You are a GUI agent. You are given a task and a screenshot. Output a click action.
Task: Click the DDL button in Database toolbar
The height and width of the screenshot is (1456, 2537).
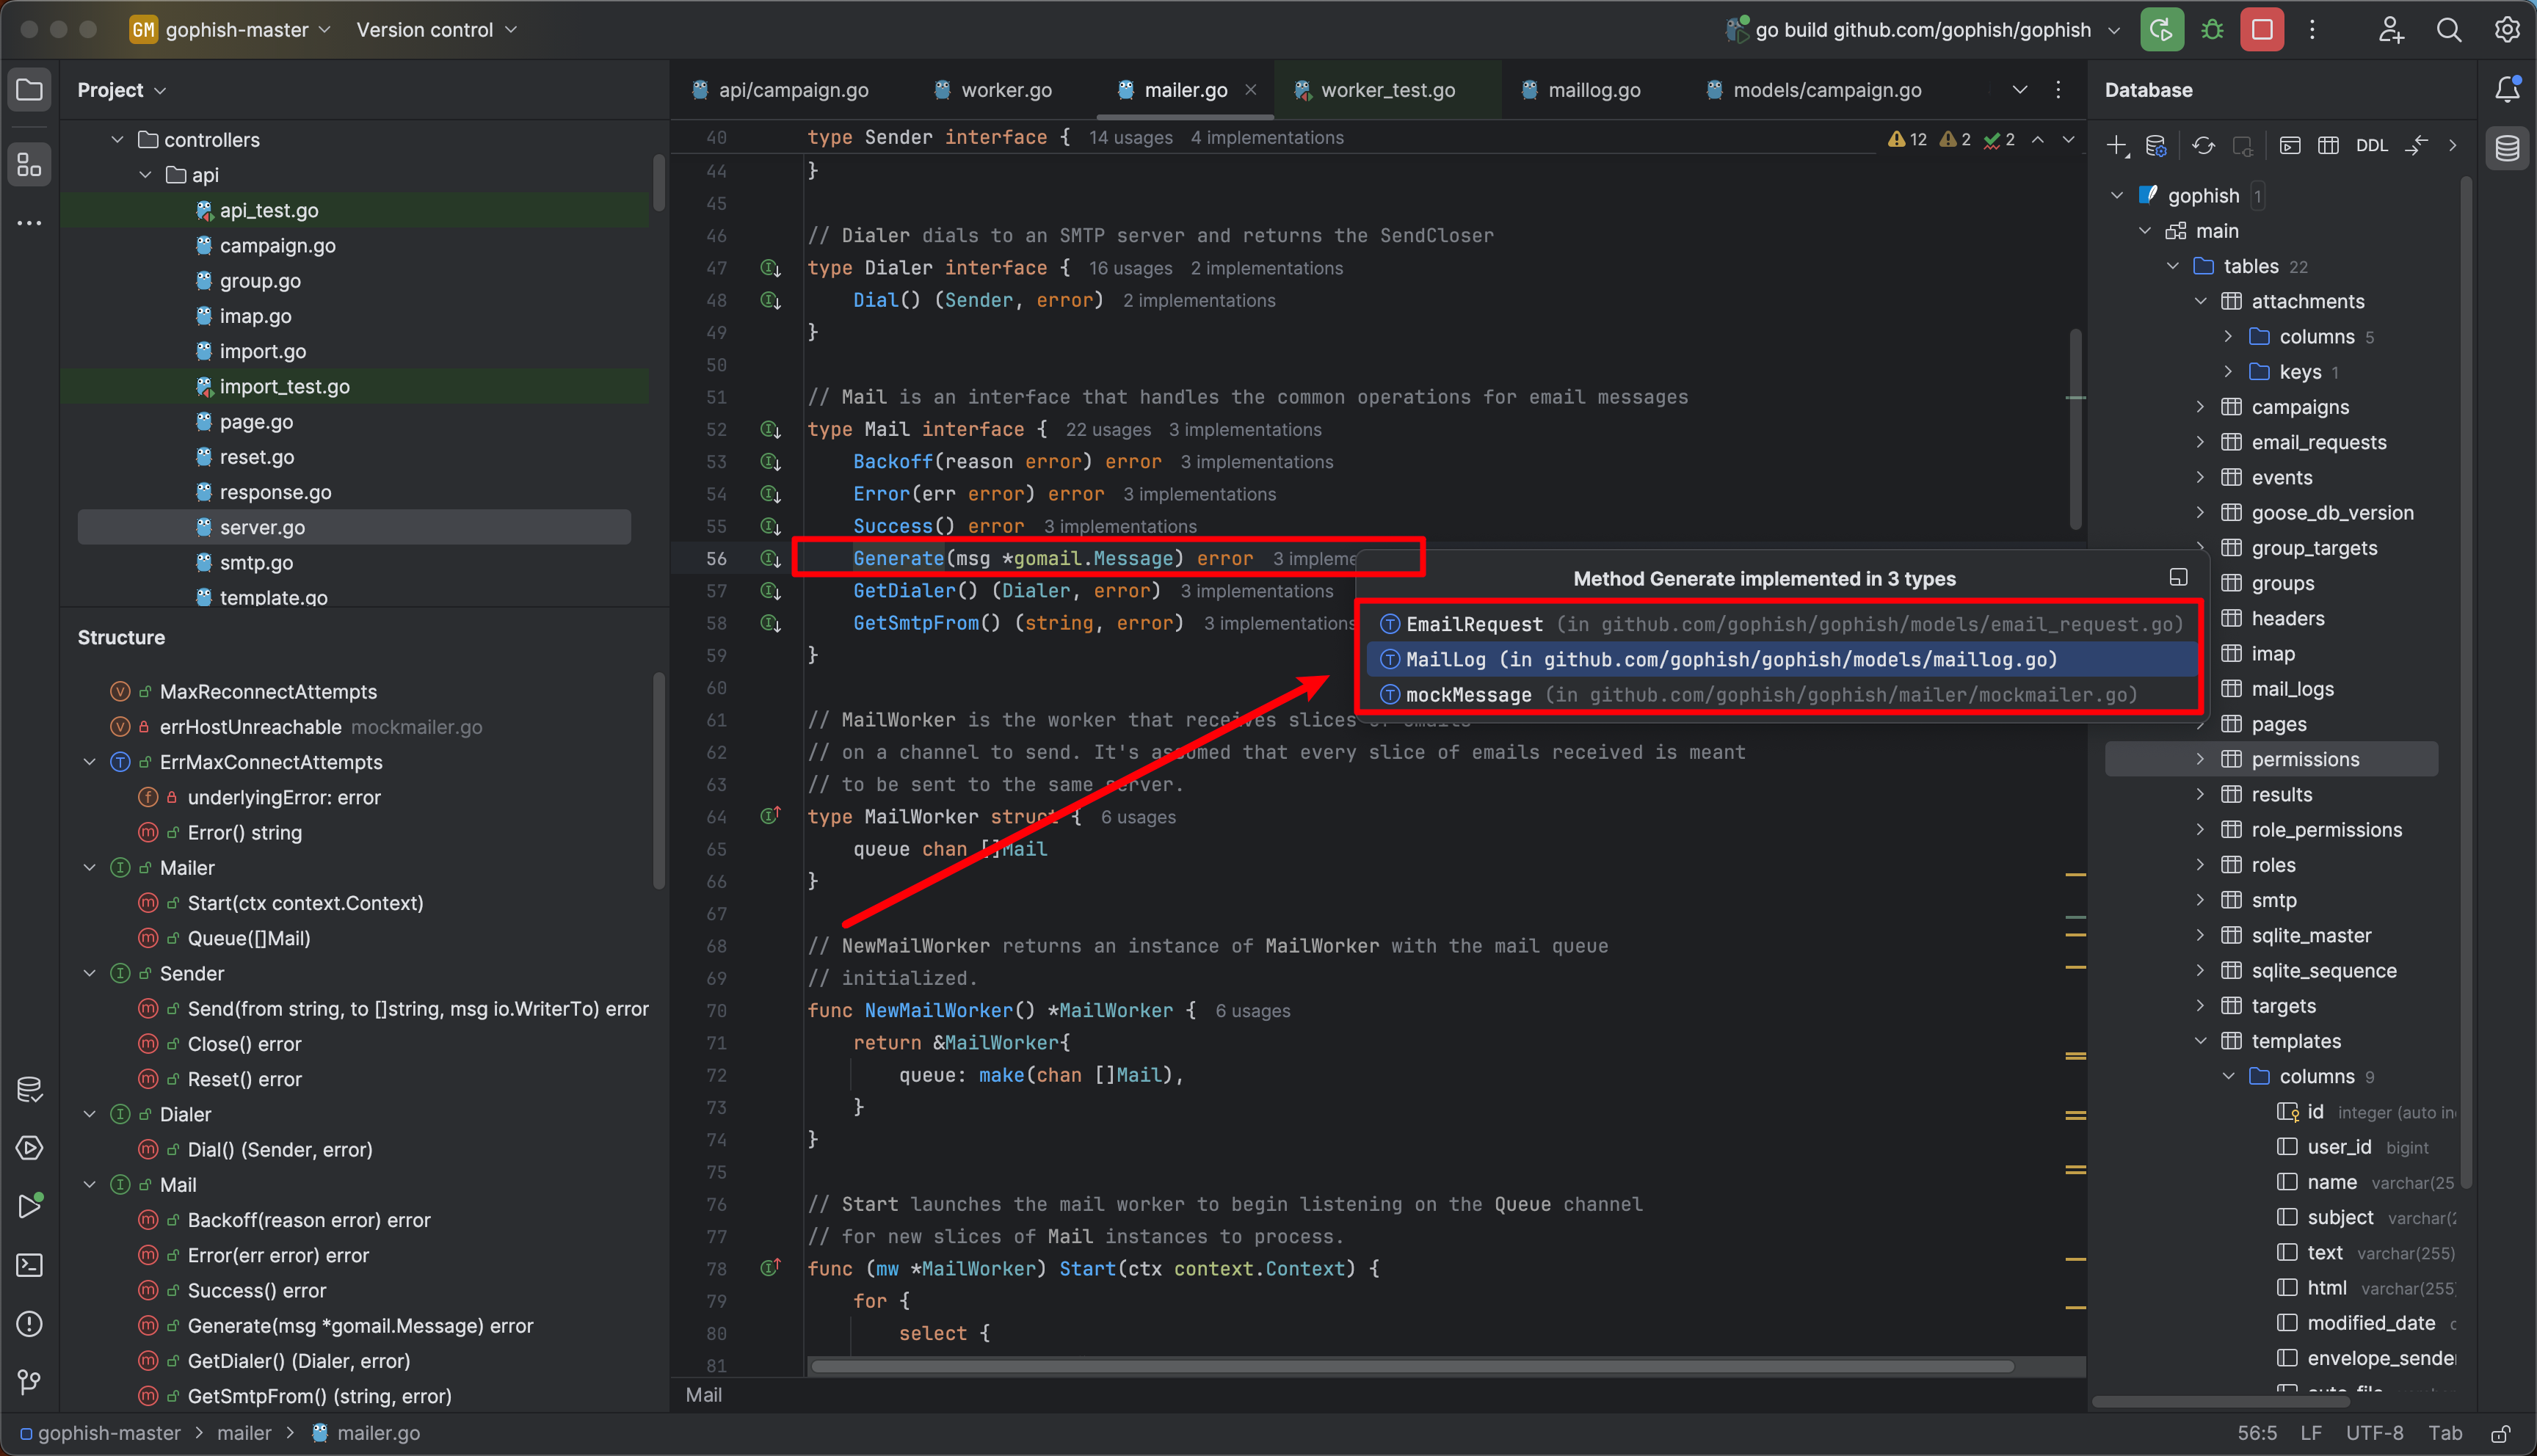point(2371,146)
